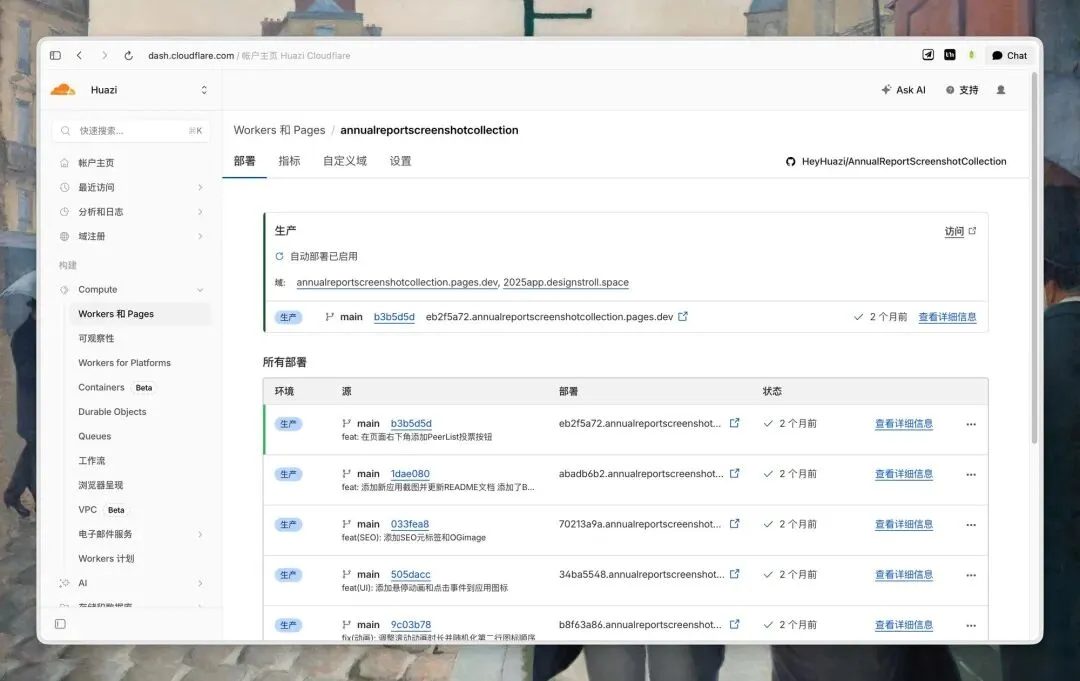Open commit 033fea8 link
The height and width of the screenshot is (681, 1080).
pos(410,524)
